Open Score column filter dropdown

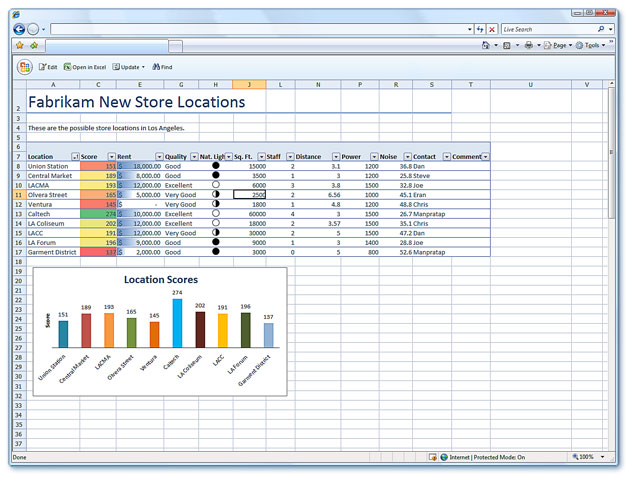(112, 157)
